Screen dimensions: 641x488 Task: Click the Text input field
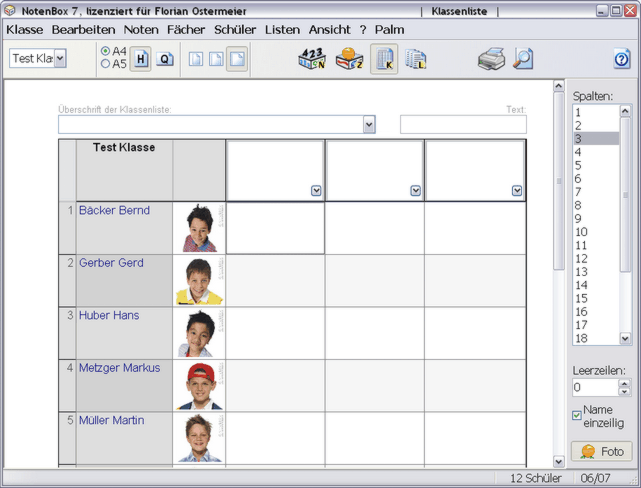tap(463, 125)
